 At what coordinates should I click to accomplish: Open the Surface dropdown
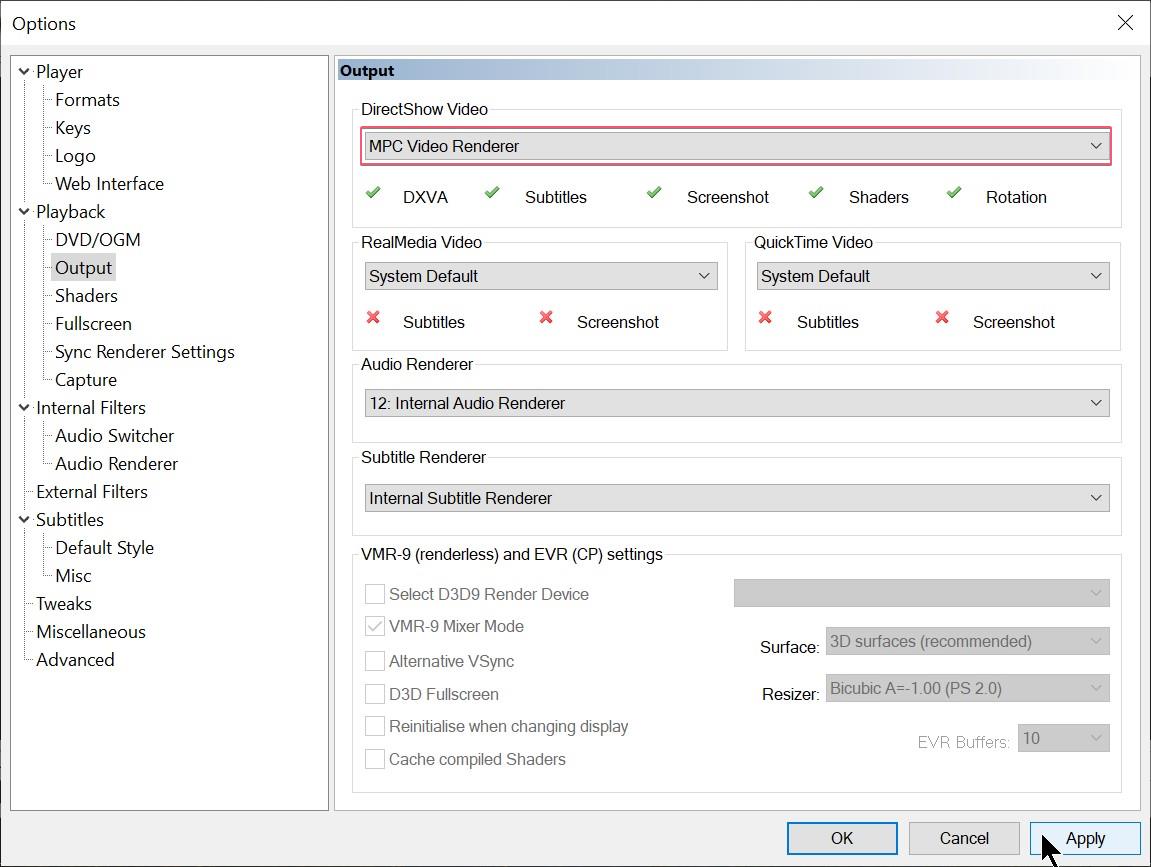(967, 641)
